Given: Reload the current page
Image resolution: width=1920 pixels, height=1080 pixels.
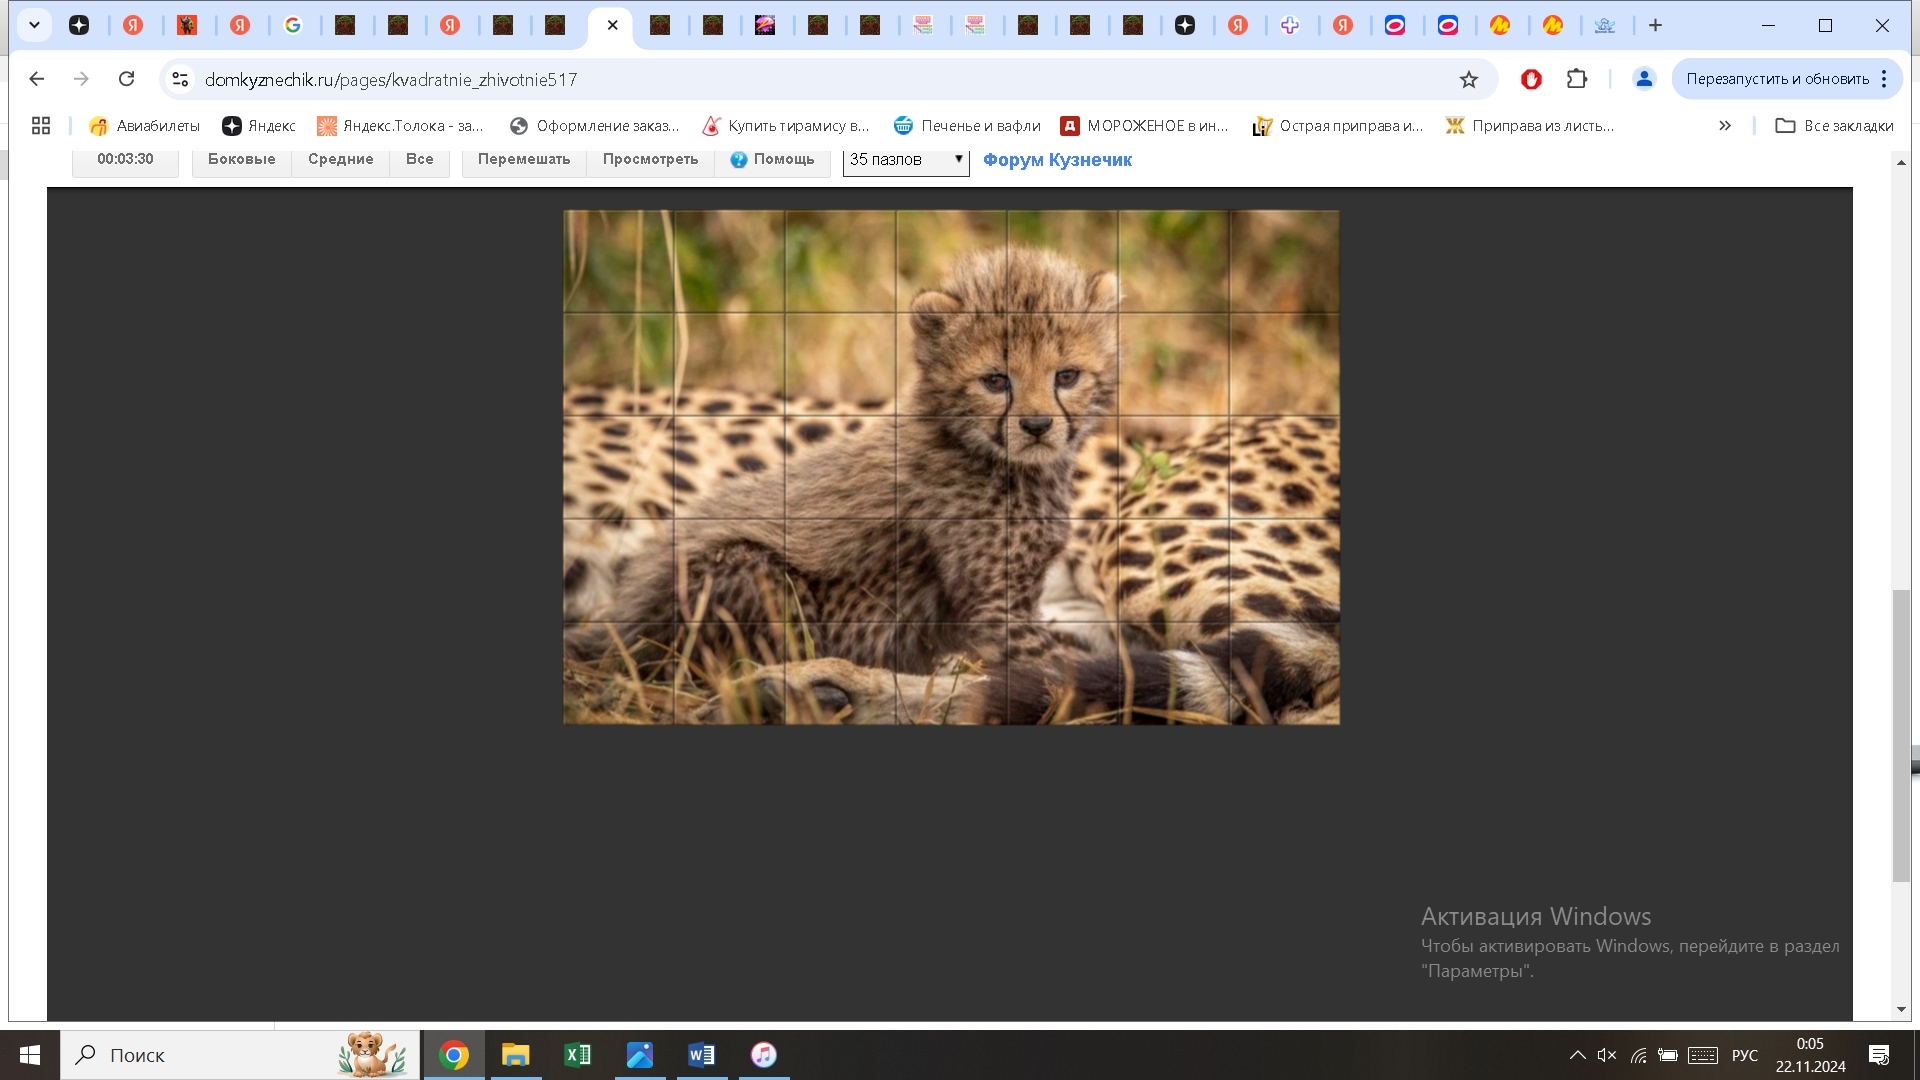Looking at the screenshot, I should pos(126,79).
